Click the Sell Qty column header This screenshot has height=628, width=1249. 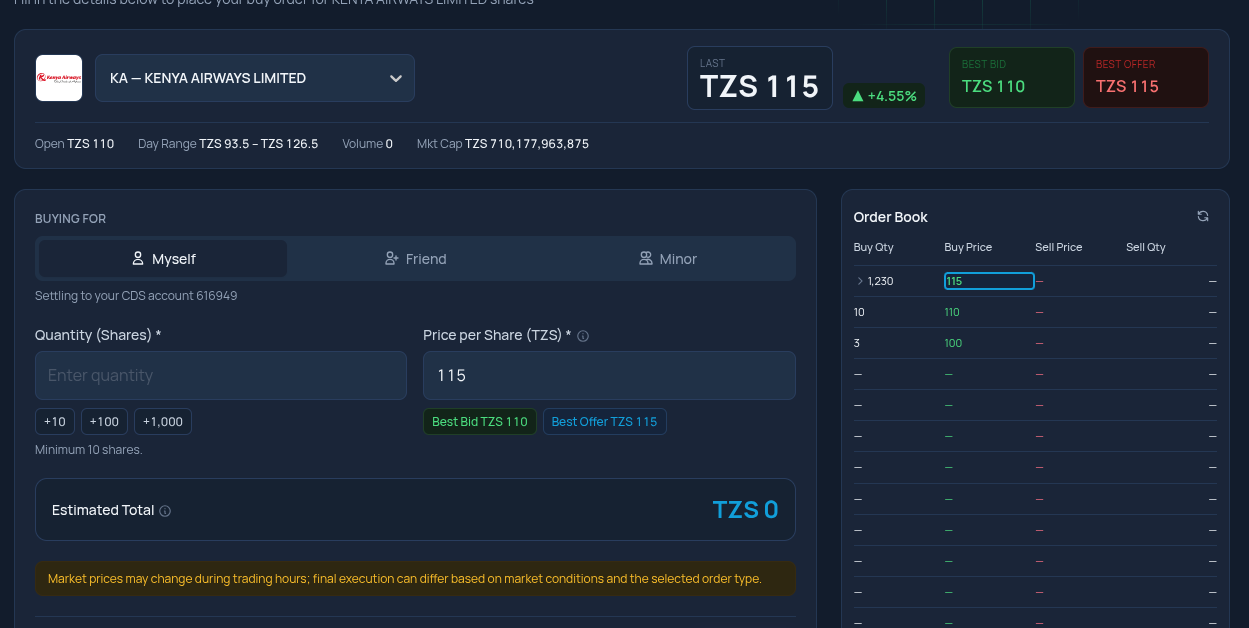pos(1146,247)
